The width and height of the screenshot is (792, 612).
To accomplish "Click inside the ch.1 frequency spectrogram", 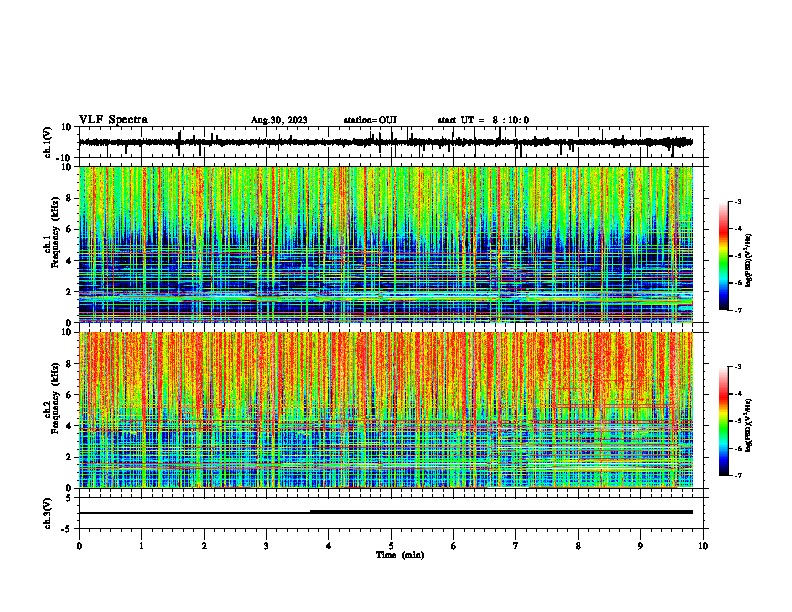I will [x=386, y=244].
